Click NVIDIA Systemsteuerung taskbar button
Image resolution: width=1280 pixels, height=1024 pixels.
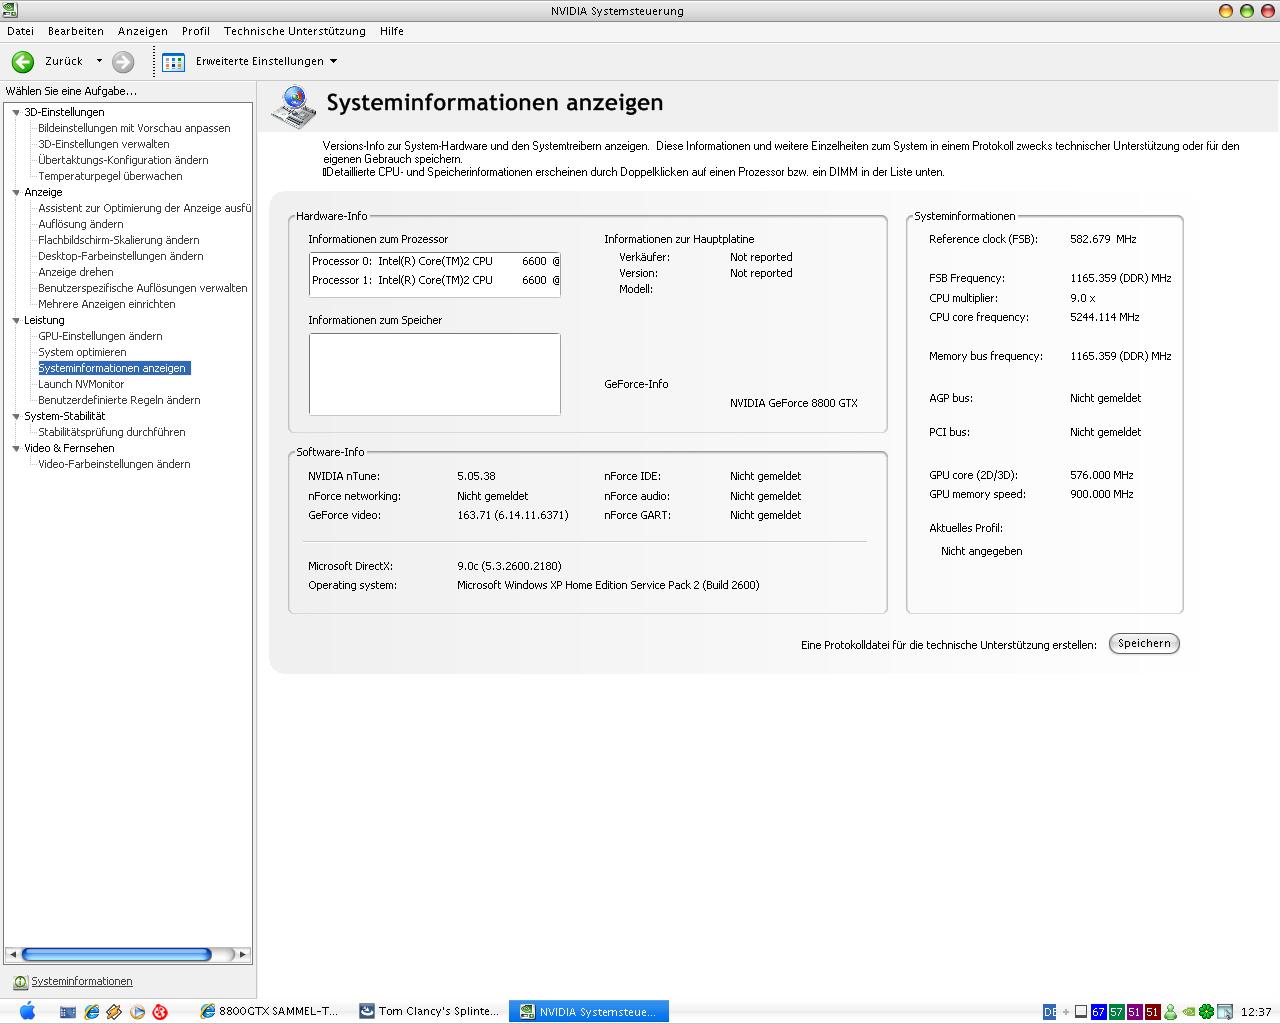pos(589,1011)
